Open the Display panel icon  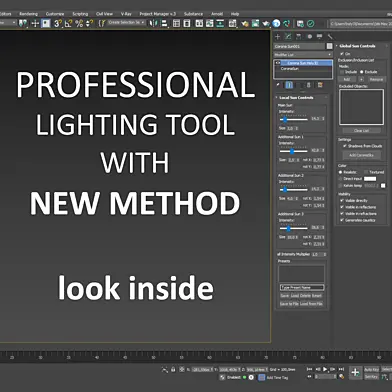[x=320, y=36]
